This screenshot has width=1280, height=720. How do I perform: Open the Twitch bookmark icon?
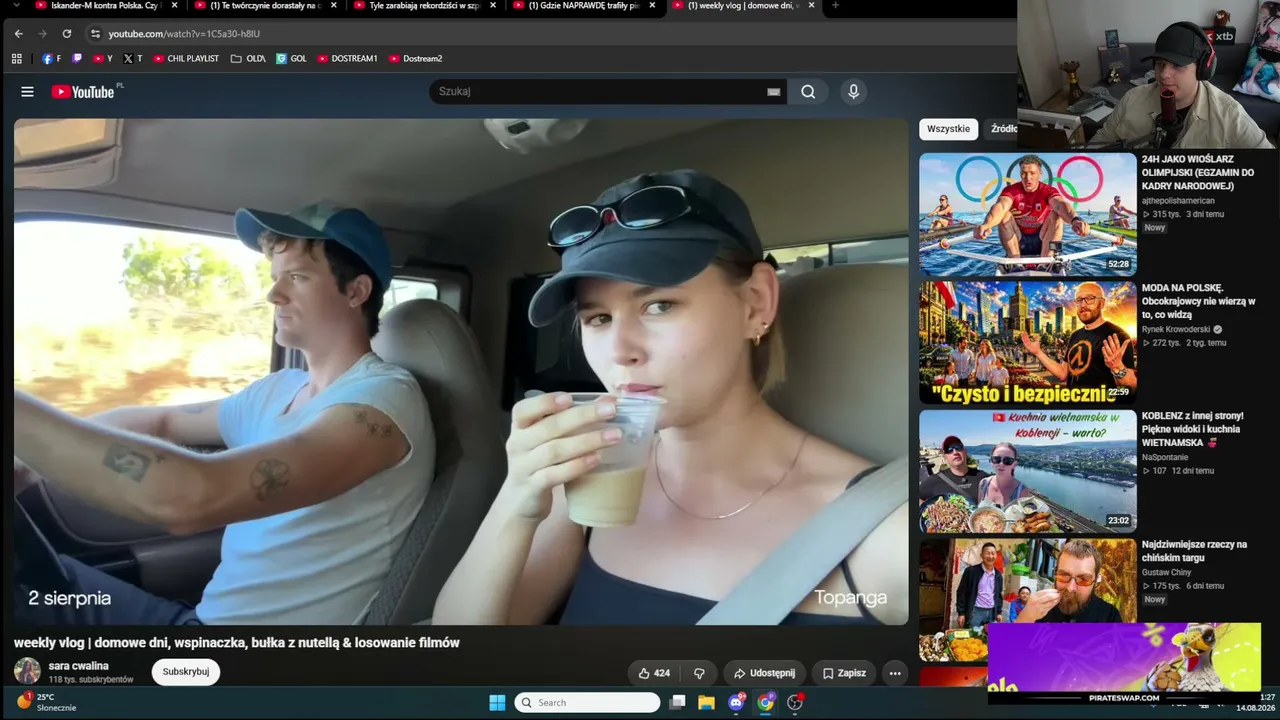click(78, 59)
